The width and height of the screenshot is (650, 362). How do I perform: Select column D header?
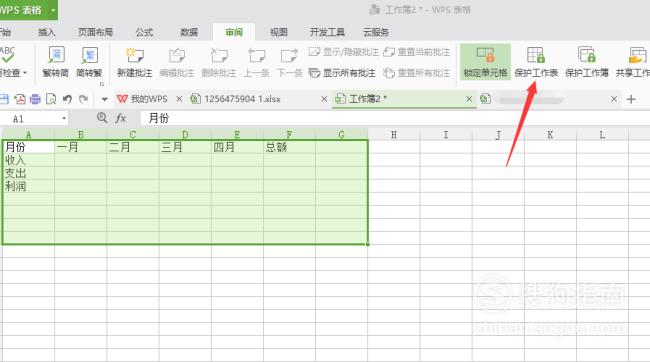(185, 135)
